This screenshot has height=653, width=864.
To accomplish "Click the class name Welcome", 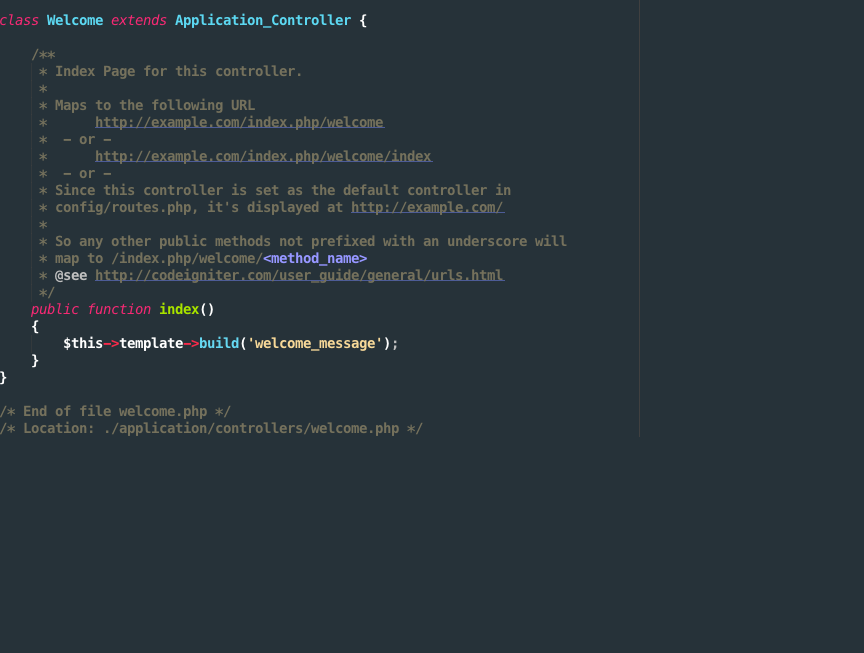I will click(x=75, y=20).
